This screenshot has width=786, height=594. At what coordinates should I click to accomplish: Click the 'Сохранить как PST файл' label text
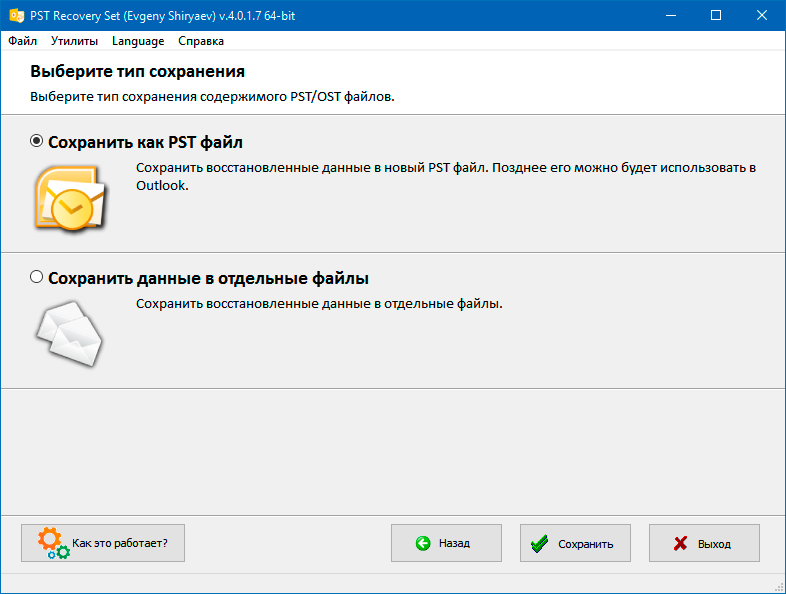point(145,142)
